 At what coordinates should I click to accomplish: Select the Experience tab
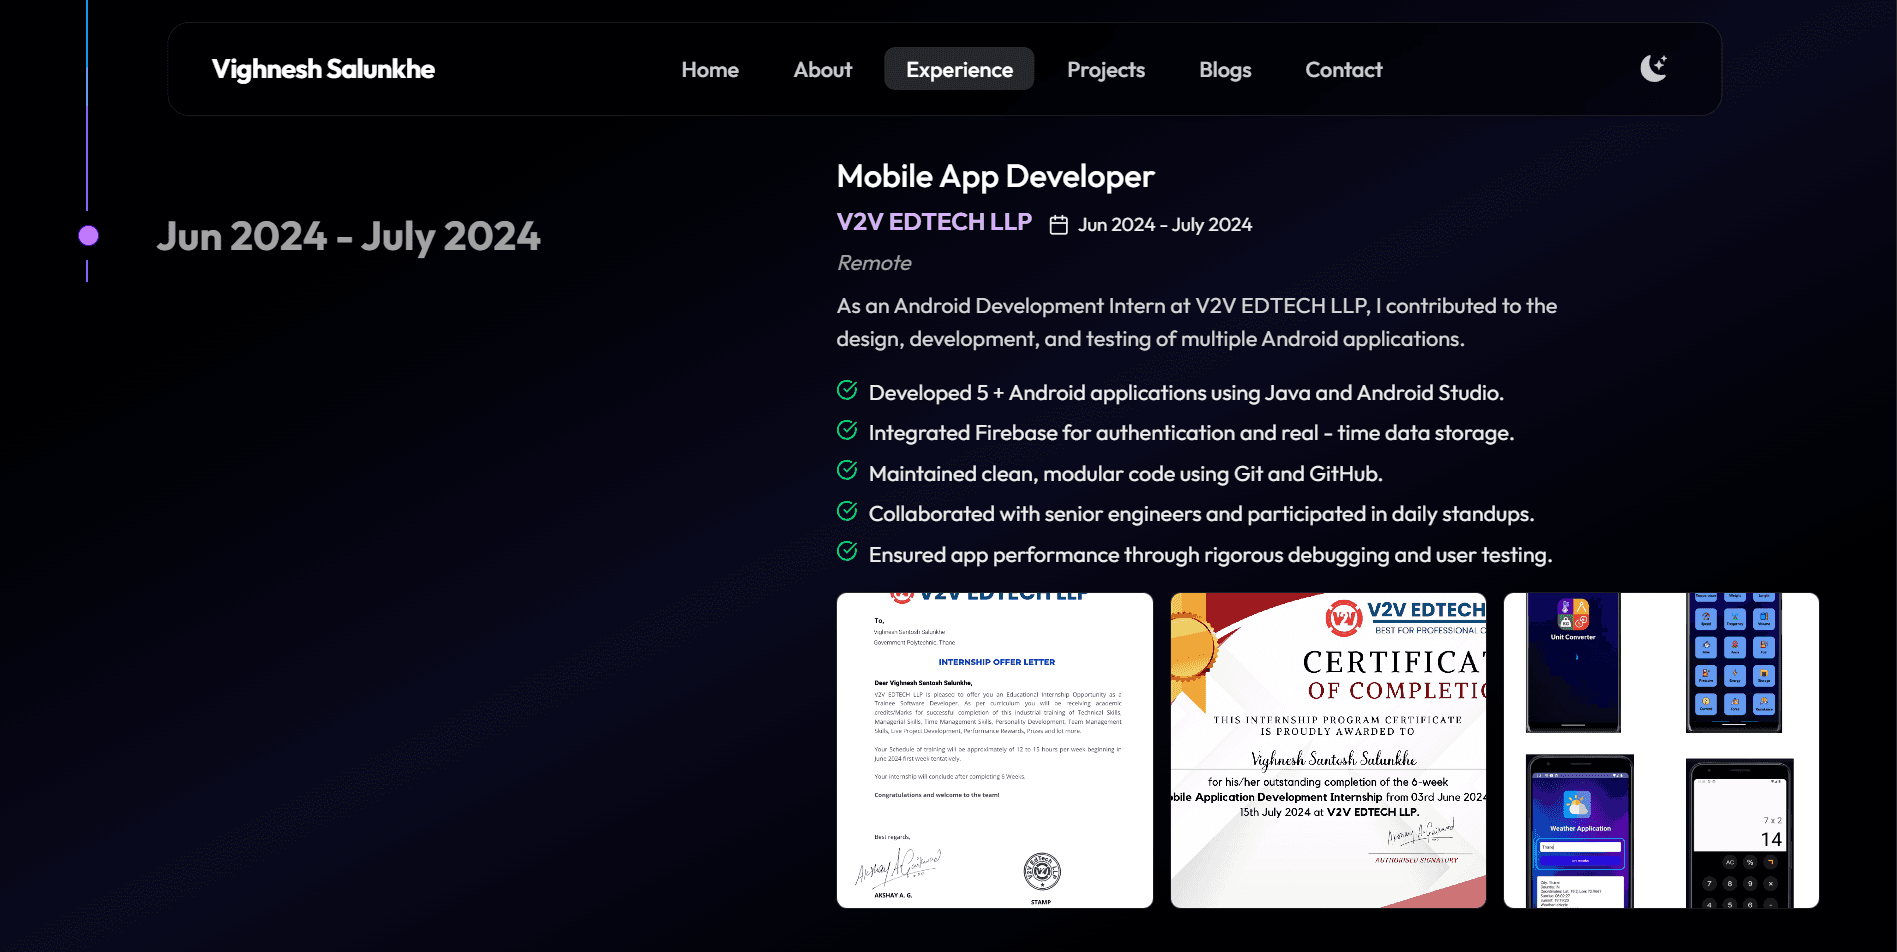point(958,69)
